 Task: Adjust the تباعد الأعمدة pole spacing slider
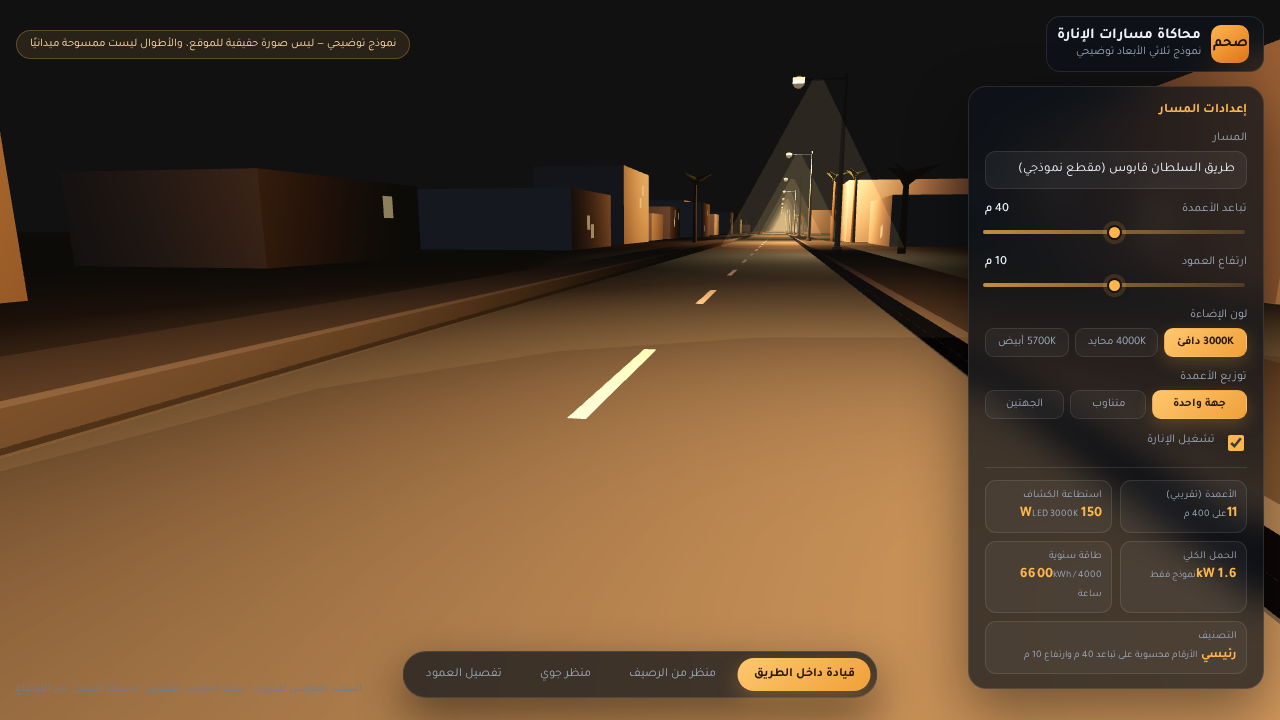click(1116, 232)
